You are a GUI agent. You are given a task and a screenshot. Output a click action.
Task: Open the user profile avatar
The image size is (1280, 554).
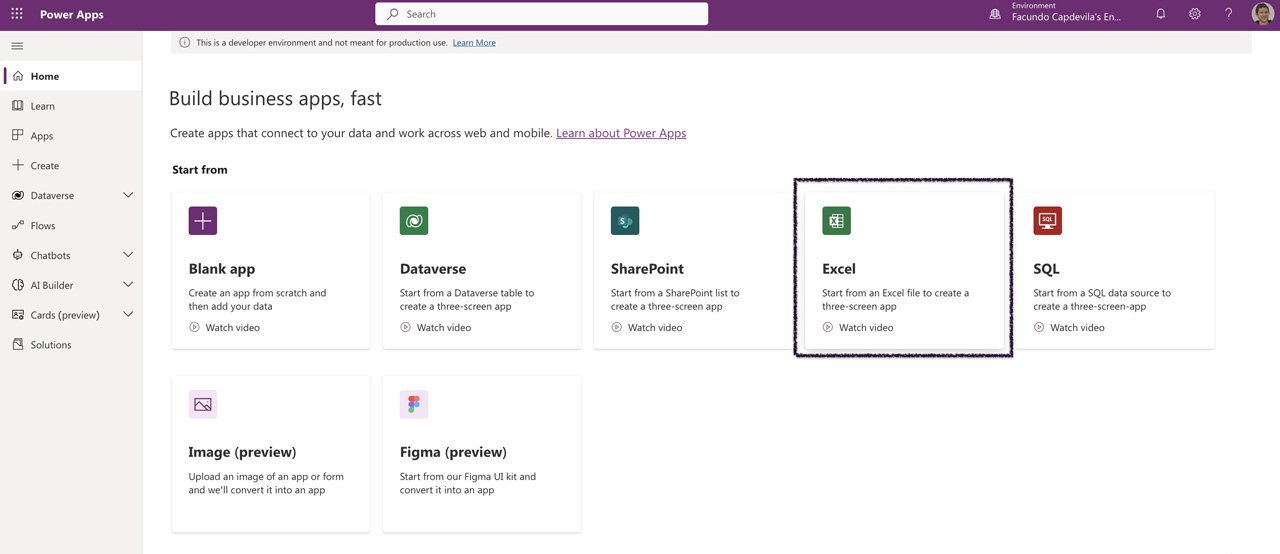point(1263,14)
